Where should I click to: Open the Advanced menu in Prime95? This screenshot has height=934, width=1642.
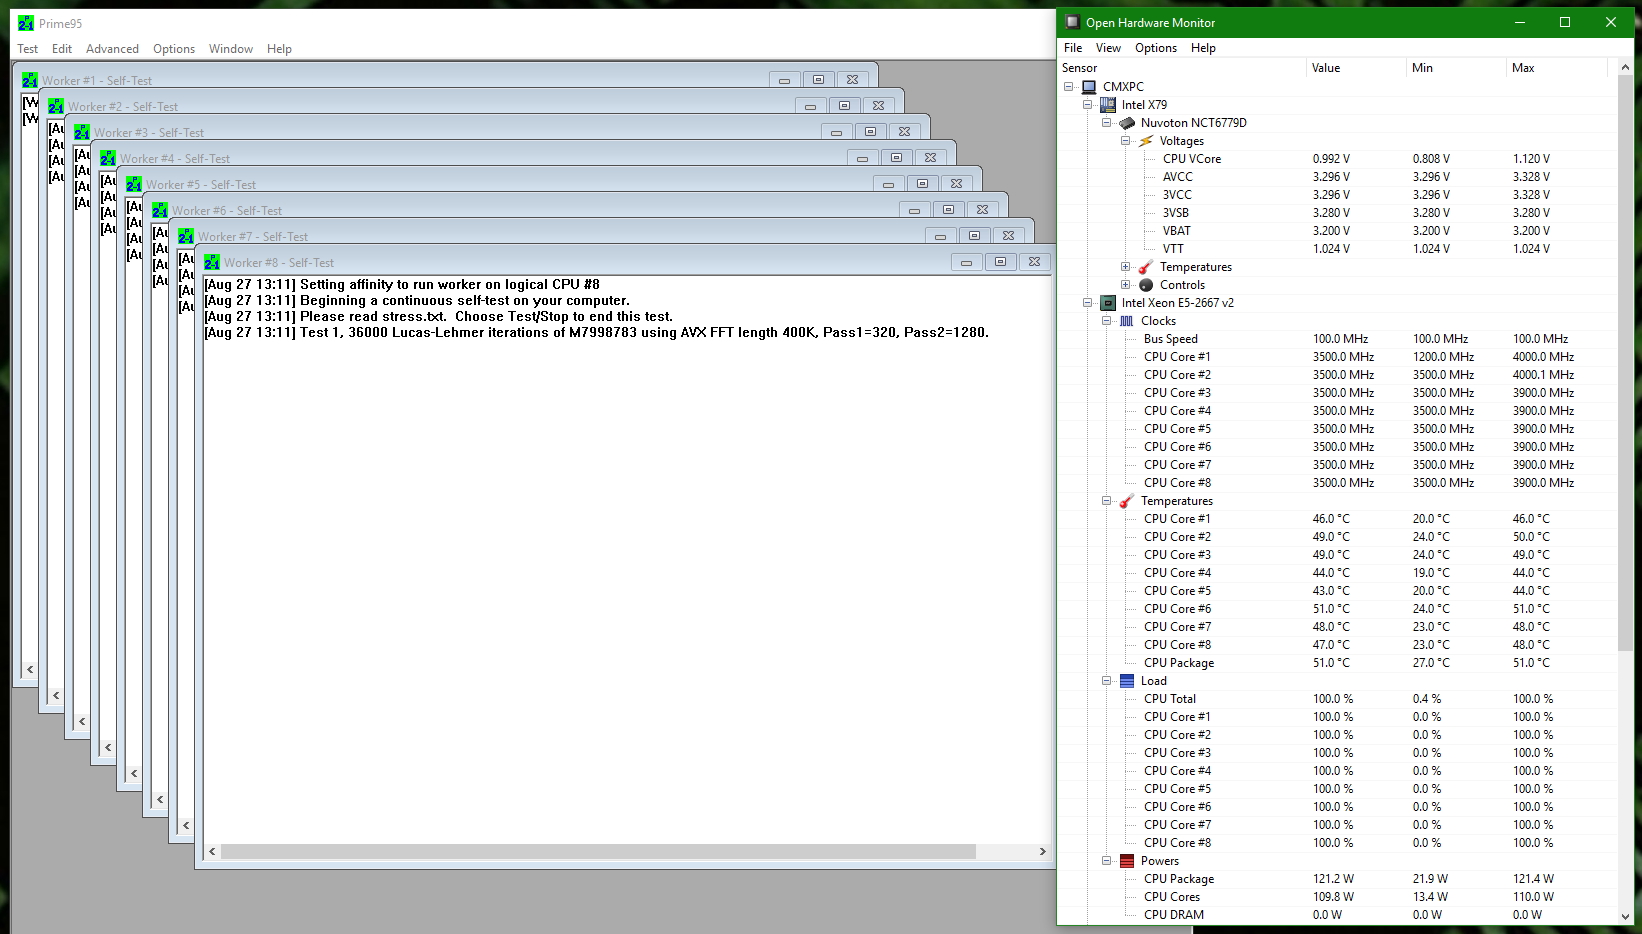tap(112, 49)
